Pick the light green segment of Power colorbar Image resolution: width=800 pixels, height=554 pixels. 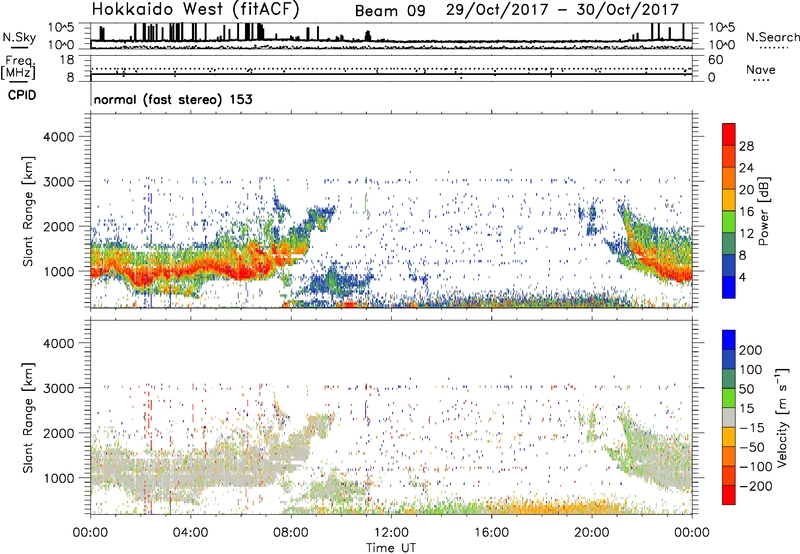point(729,223)
